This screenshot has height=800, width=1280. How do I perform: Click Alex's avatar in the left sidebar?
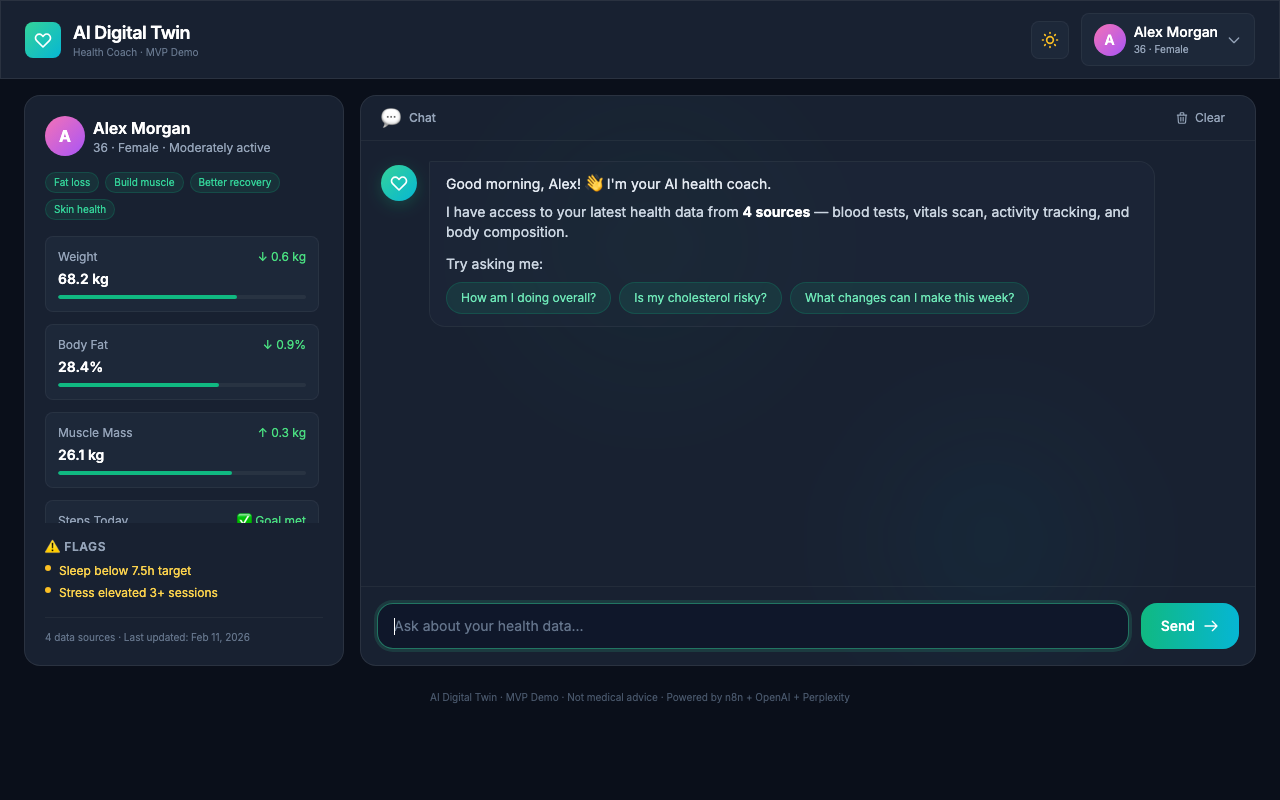point(64,135)
